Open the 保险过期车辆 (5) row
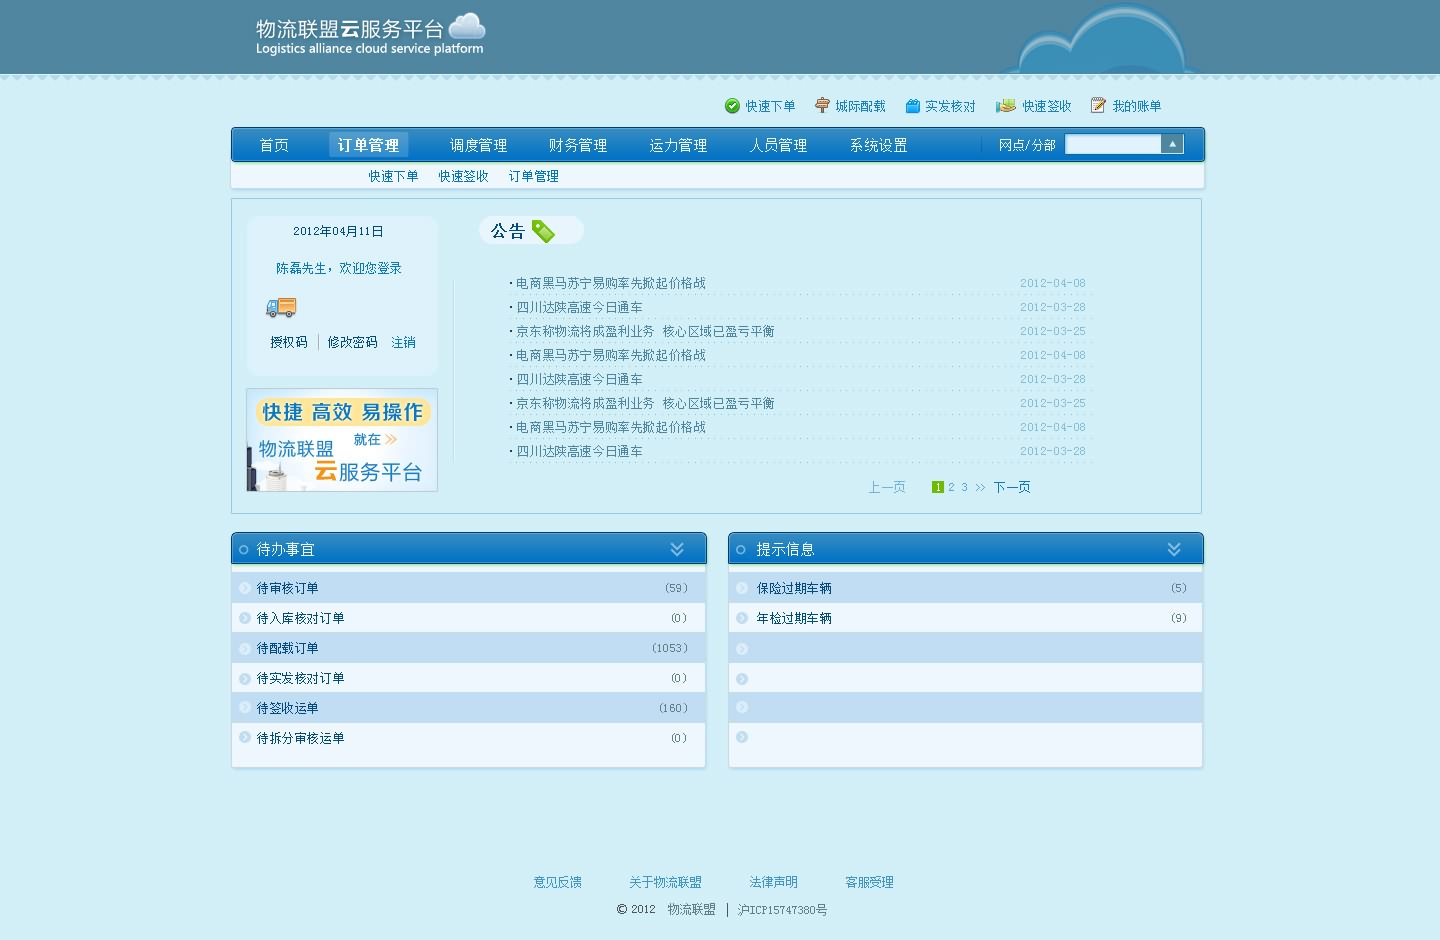Image resolution: width=1440 pixels, height=940 pixels. click(965, 588)
